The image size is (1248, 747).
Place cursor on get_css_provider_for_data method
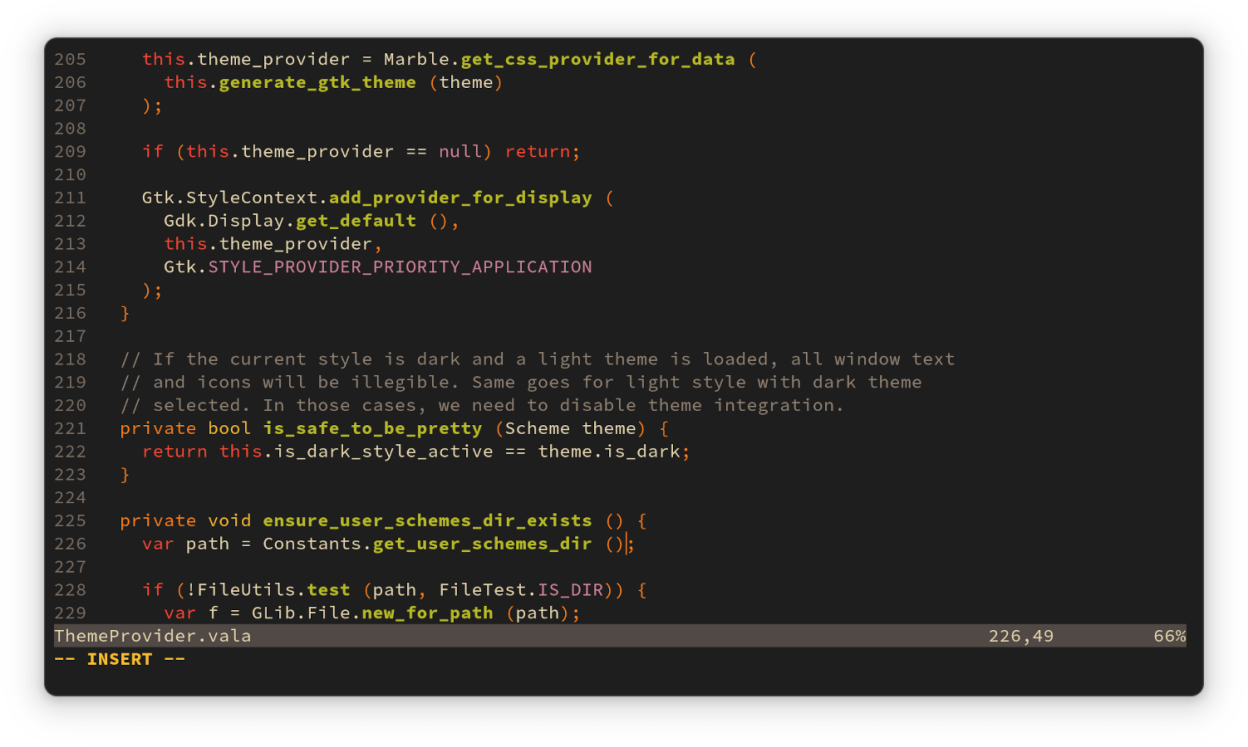pyautogui.click(x=597, y=59)
